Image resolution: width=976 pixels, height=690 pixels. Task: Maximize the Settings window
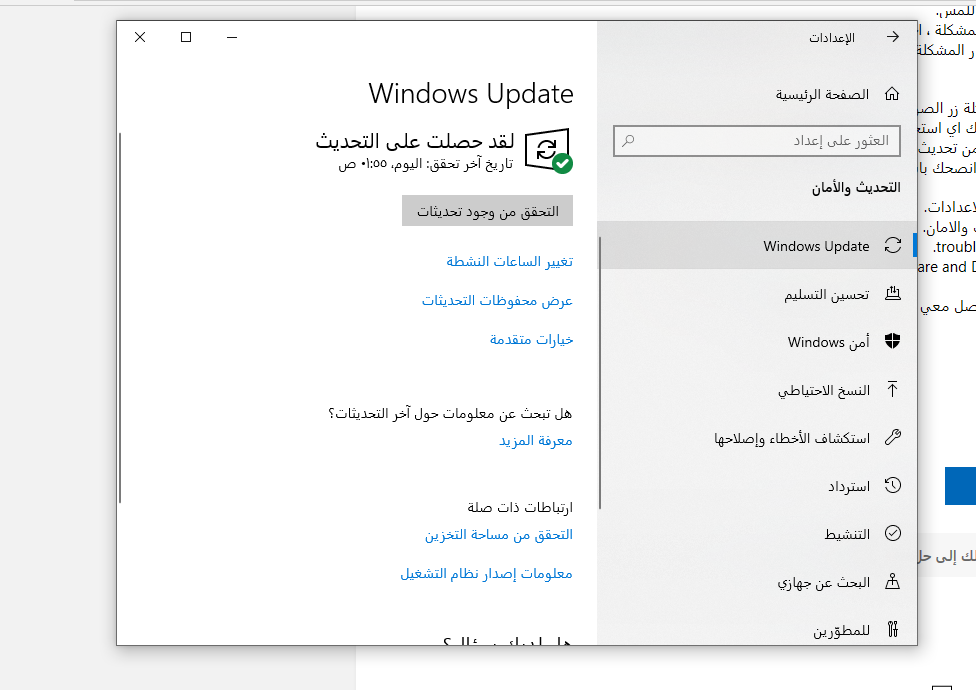(185, 37)
